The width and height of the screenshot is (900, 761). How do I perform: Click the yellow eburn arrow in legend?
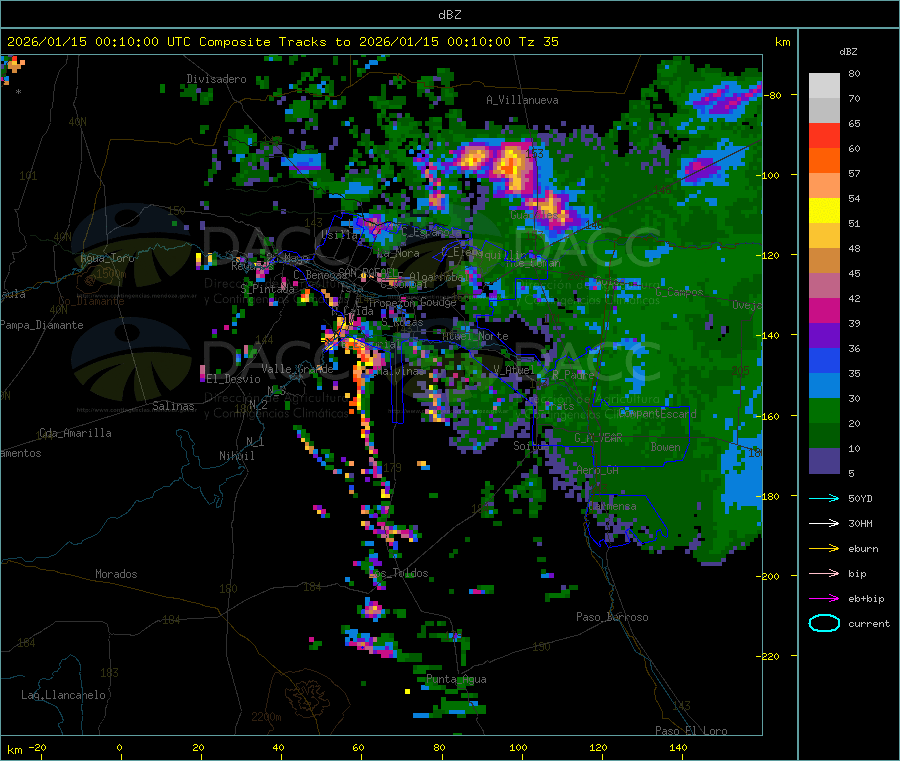(824, 549)
